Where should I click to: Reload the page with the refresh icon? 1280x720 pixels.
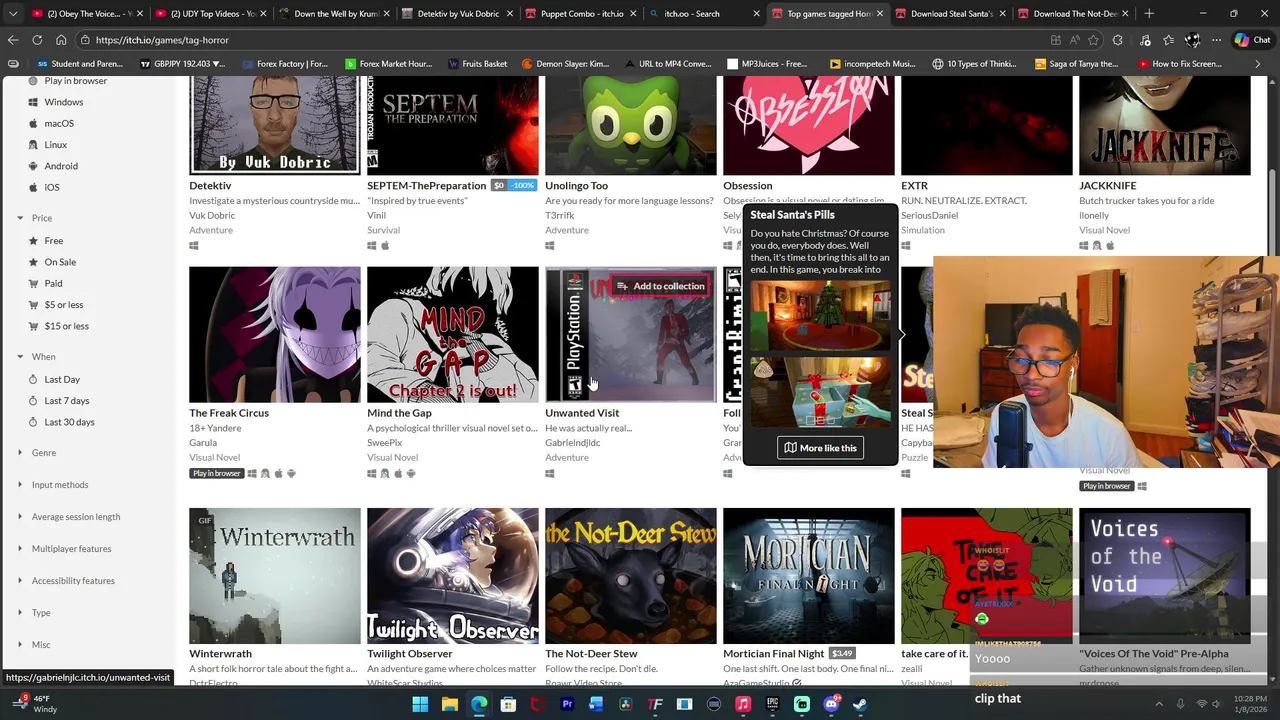pos(37,40)
